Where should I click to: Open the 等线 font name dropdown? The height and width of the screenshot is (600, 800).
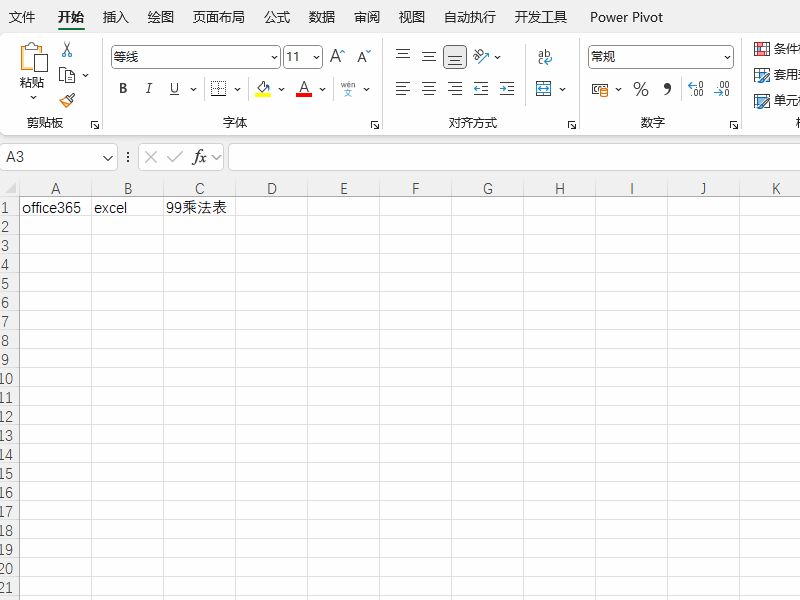click(274, 57)
